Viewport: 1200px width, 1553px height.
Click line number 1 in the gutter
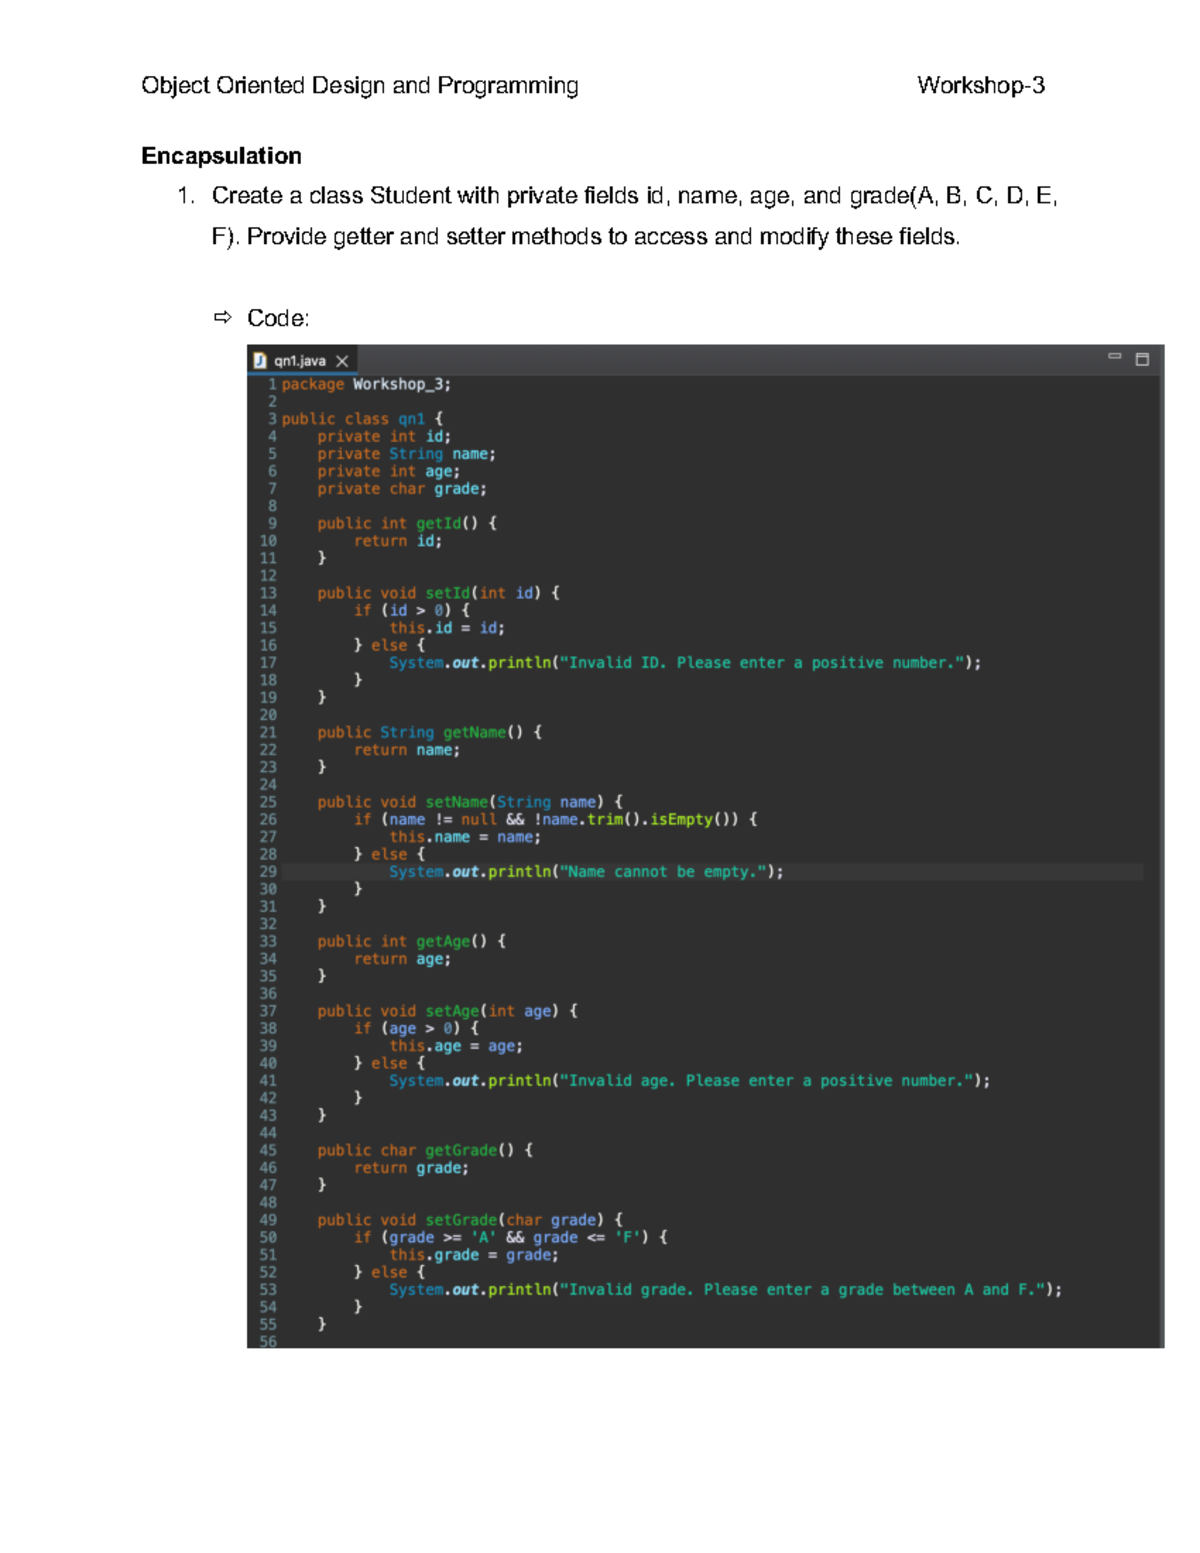(x=273, y=384)
